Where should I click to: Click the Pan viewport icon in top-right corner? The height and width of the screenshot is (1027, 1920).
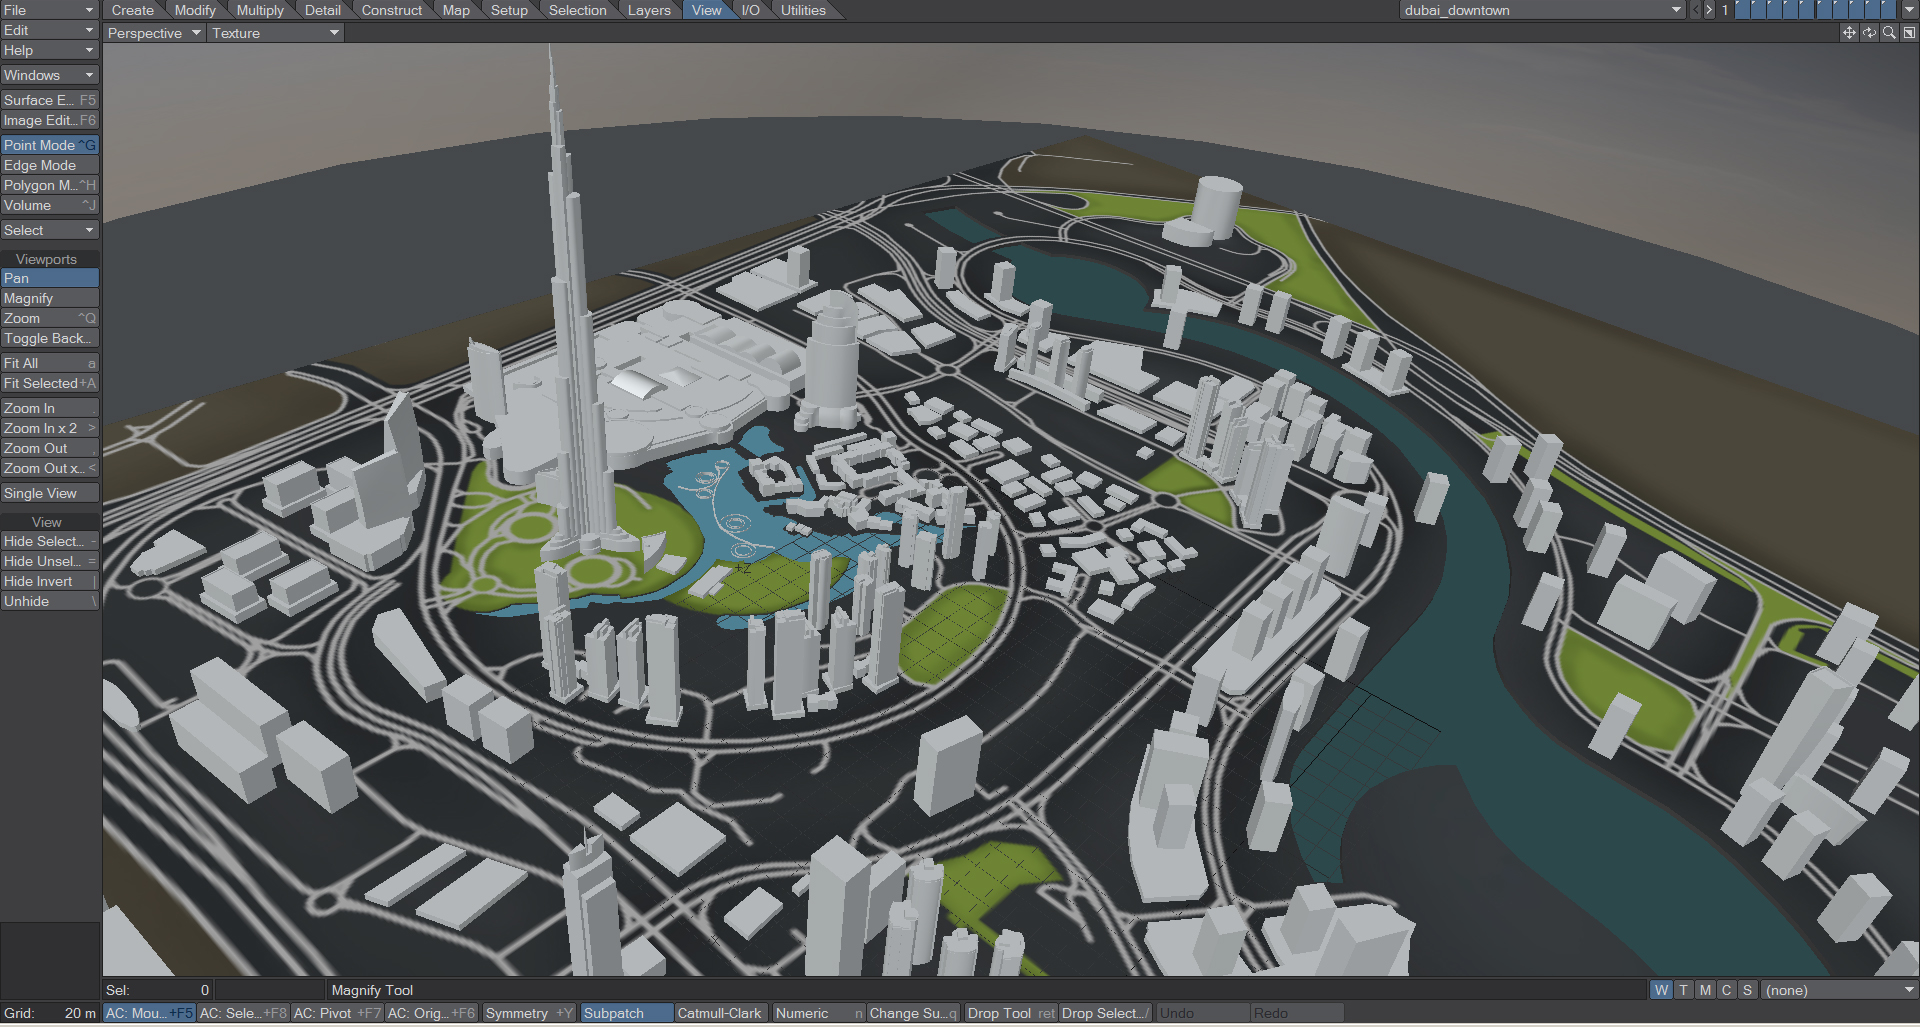pyautogui.click(x=1849, y=31)
